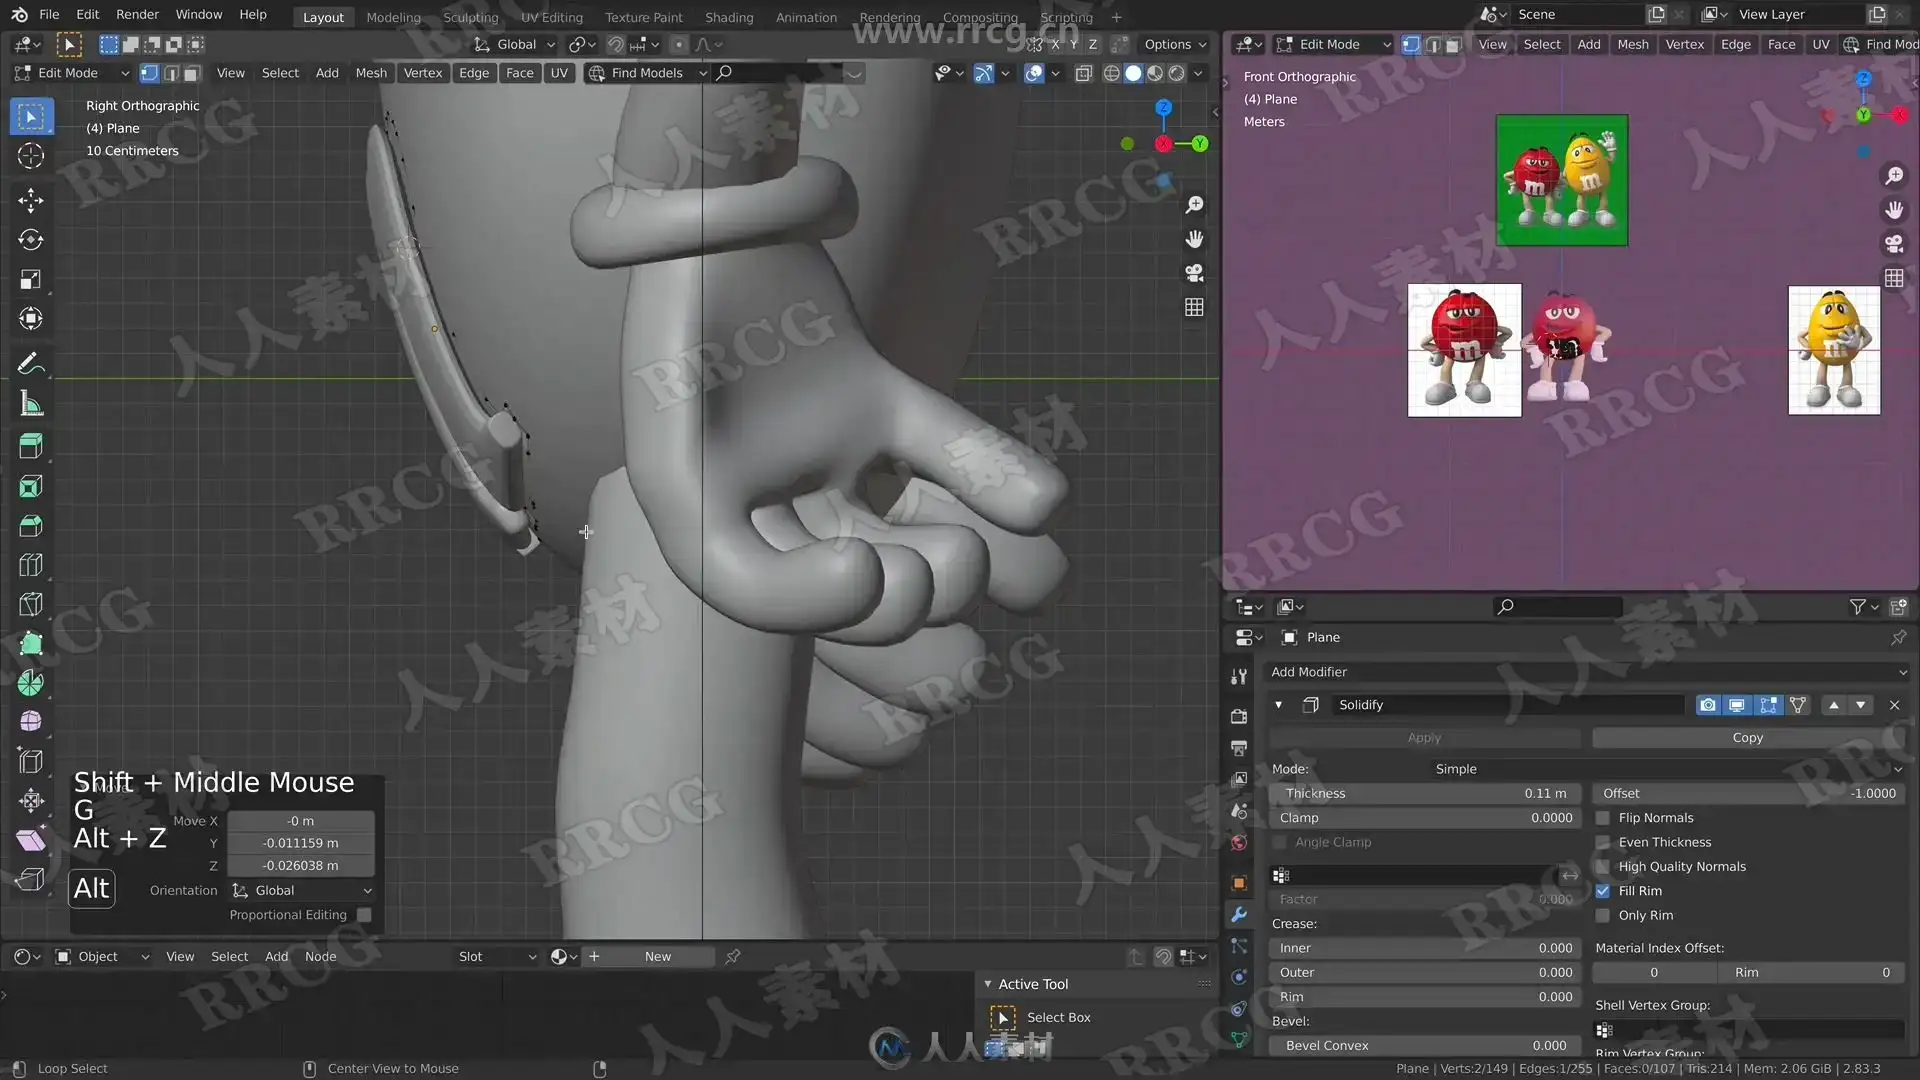Pick the Measure tool

pyautogui.click(x=30, y=404)
